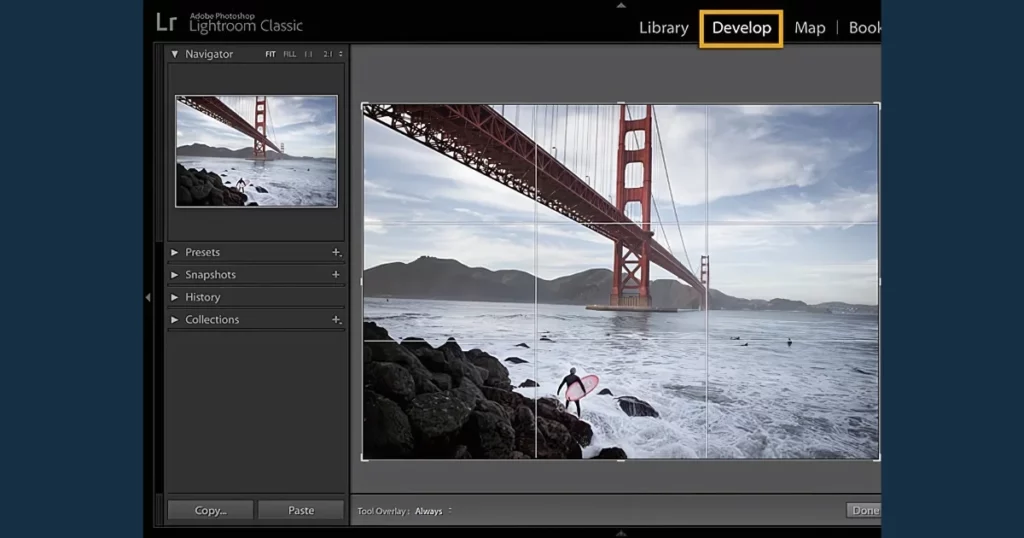
Task: Create a snapshot with the Snapshots plus icon
Action: (336, 275)
